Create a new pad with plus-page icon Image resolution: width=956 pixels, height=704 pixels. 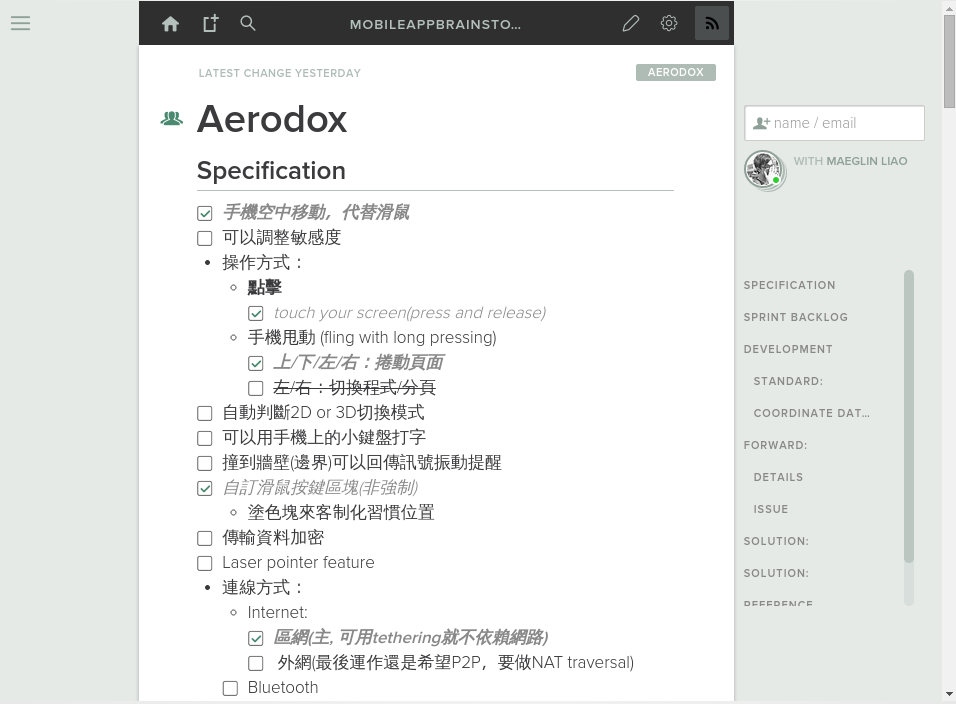click(210, 24)
